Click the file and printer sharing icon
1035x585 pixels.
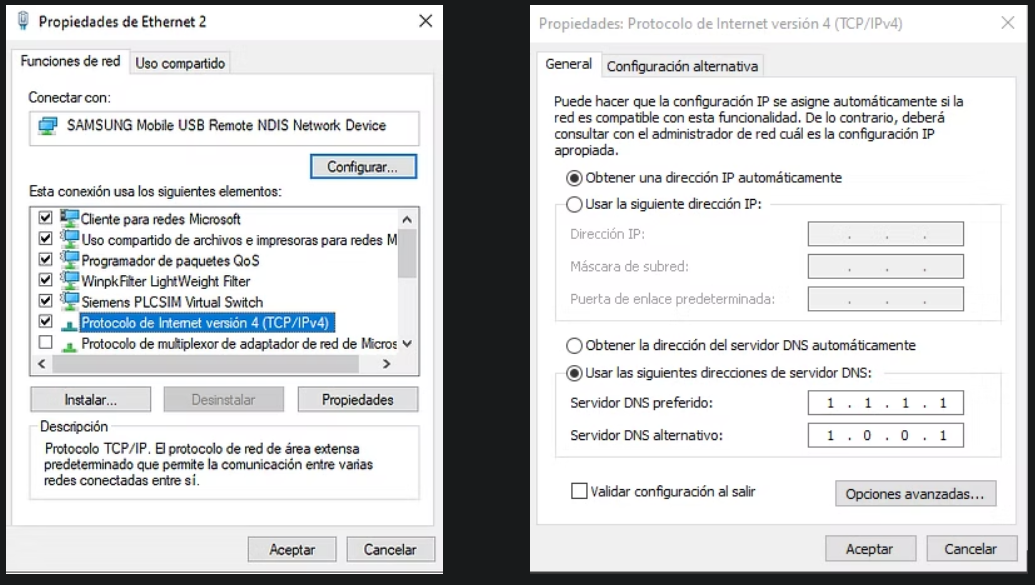click(70, 239)
